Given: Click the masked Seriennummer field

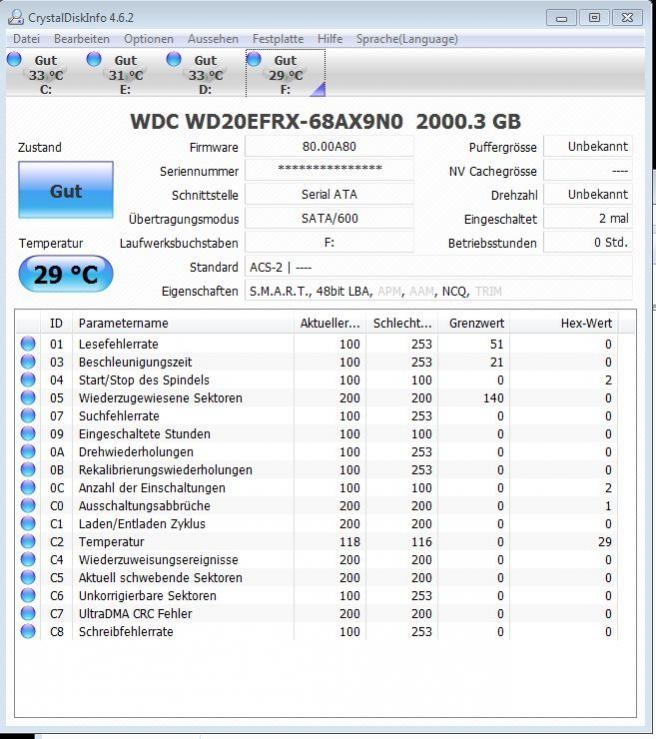Looking at the screenshot, I should pyautogui.click(x=329, y=170).
